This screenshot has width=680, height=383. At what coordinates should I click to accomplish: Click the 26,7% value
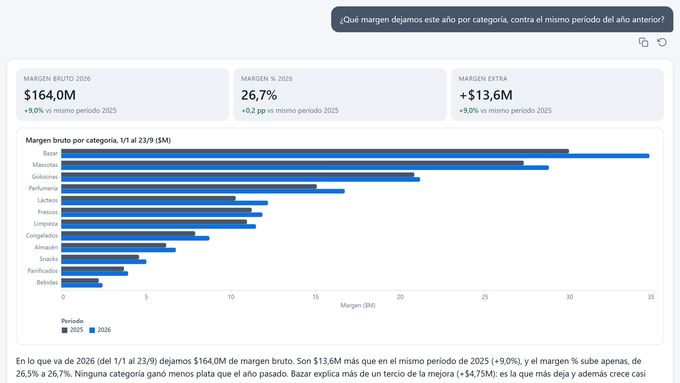[259, 95]
